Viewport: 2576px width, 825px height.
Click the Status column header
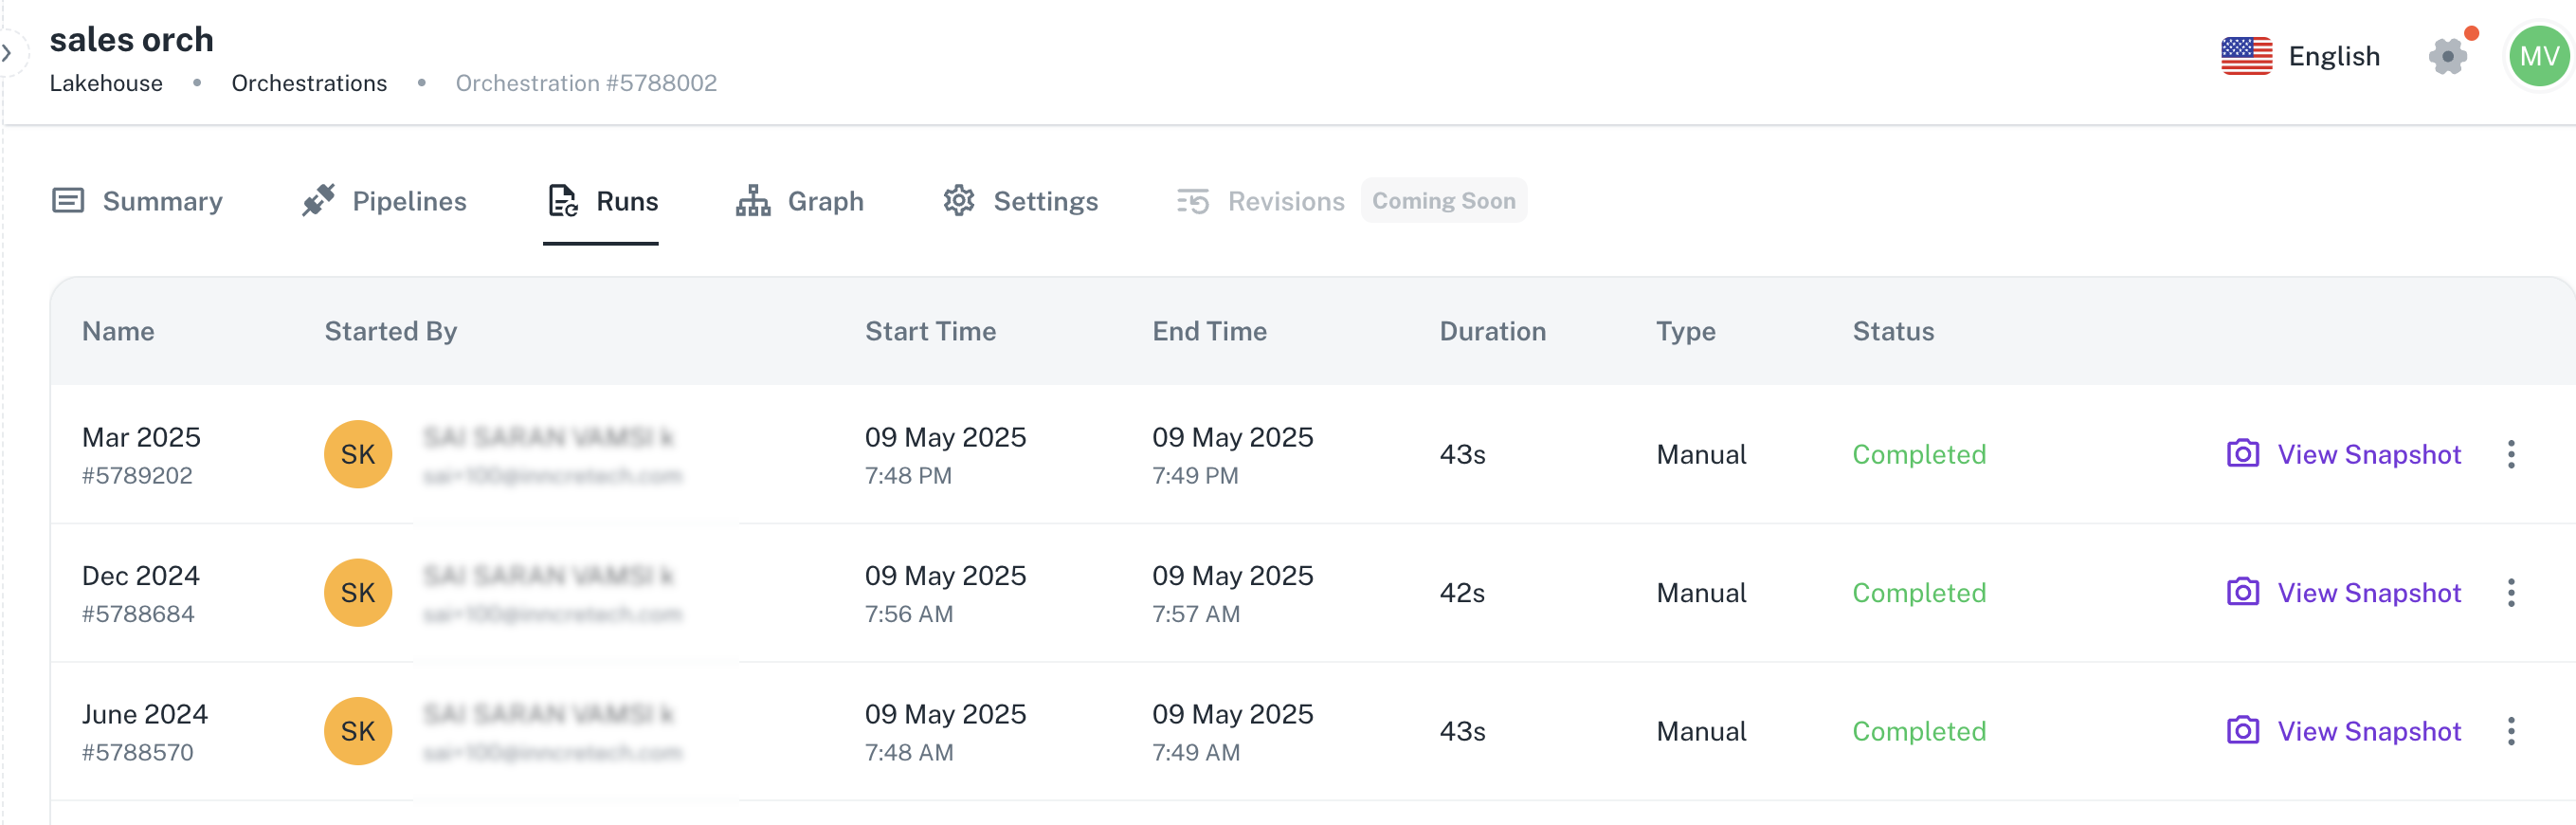[1893, 331]
